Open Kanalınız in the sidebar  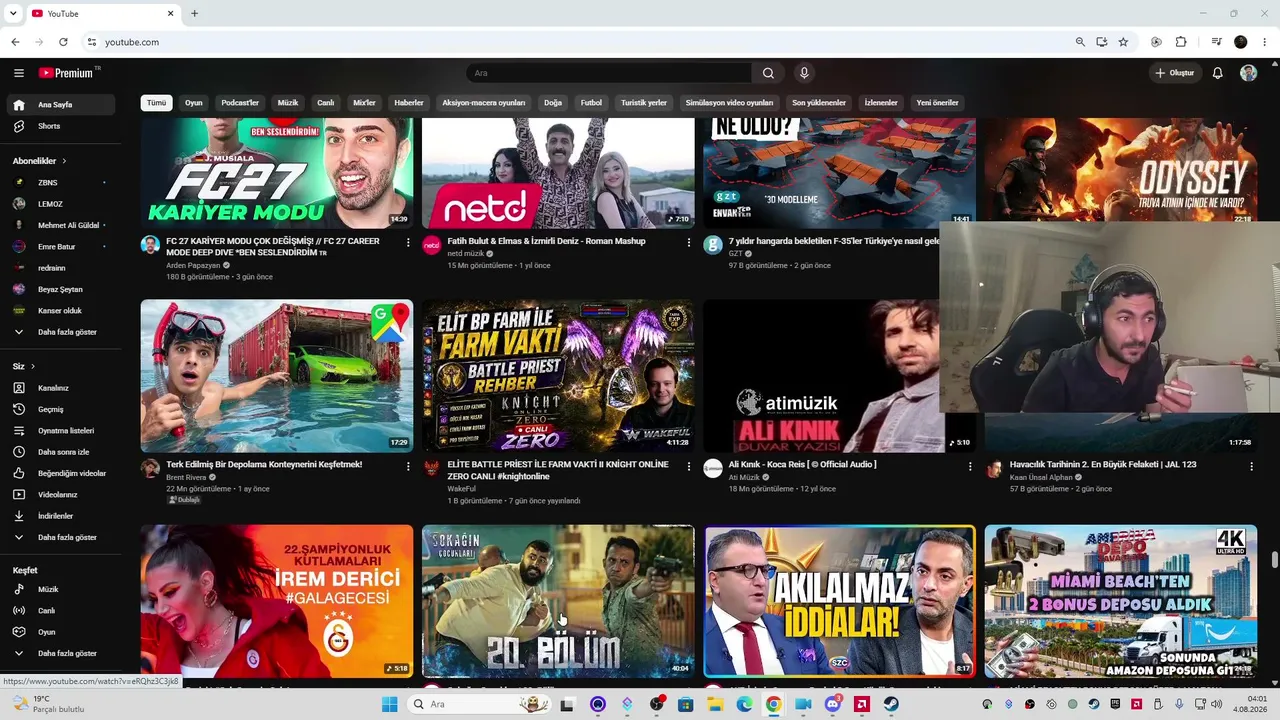pyautogui.click(x=63, y=388)
